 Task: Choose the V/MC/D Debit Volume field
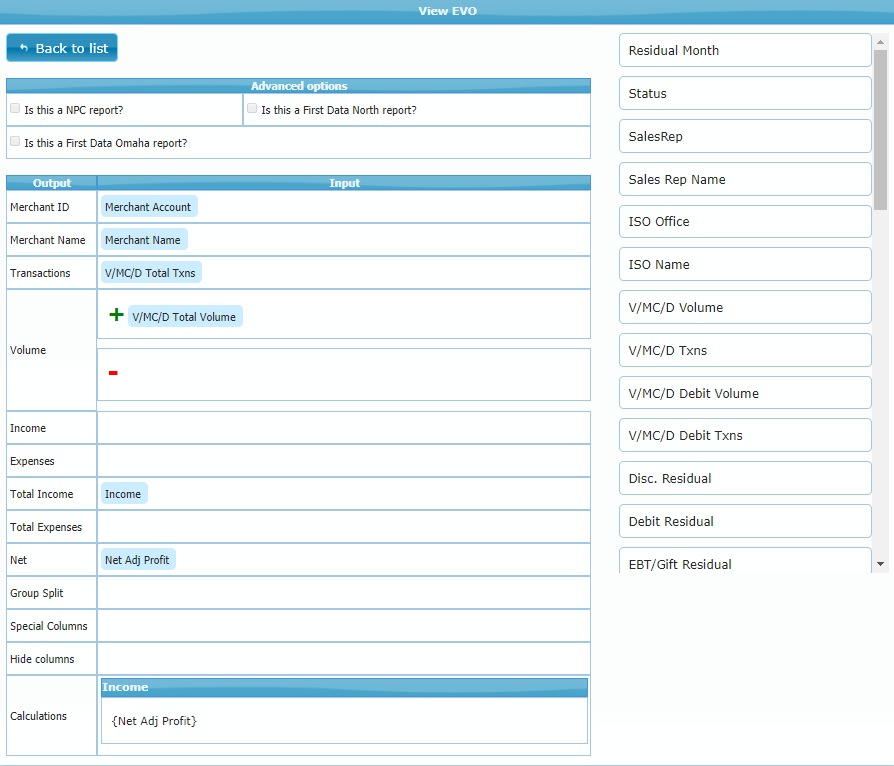tap(745, 393)
